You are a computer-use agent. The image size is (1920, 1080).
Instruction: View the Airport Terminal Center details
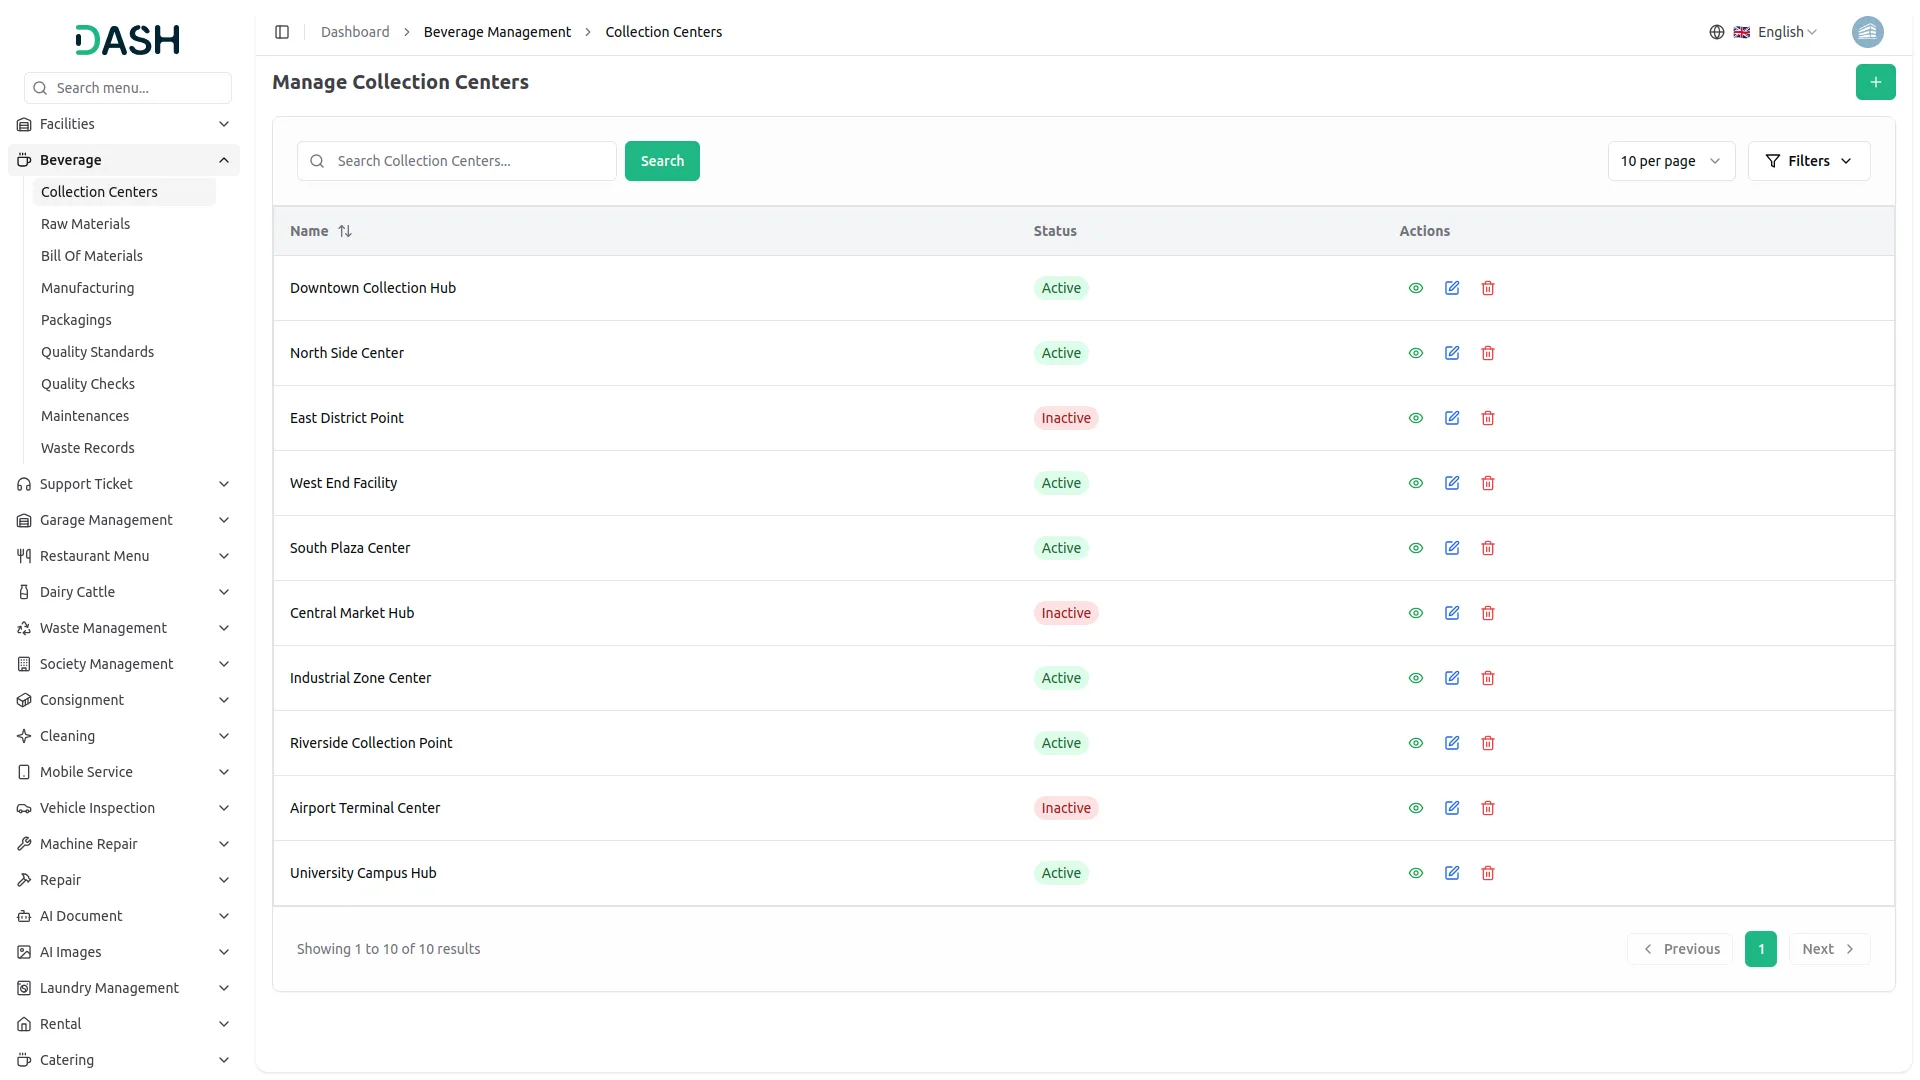(x=1416, y=808)
